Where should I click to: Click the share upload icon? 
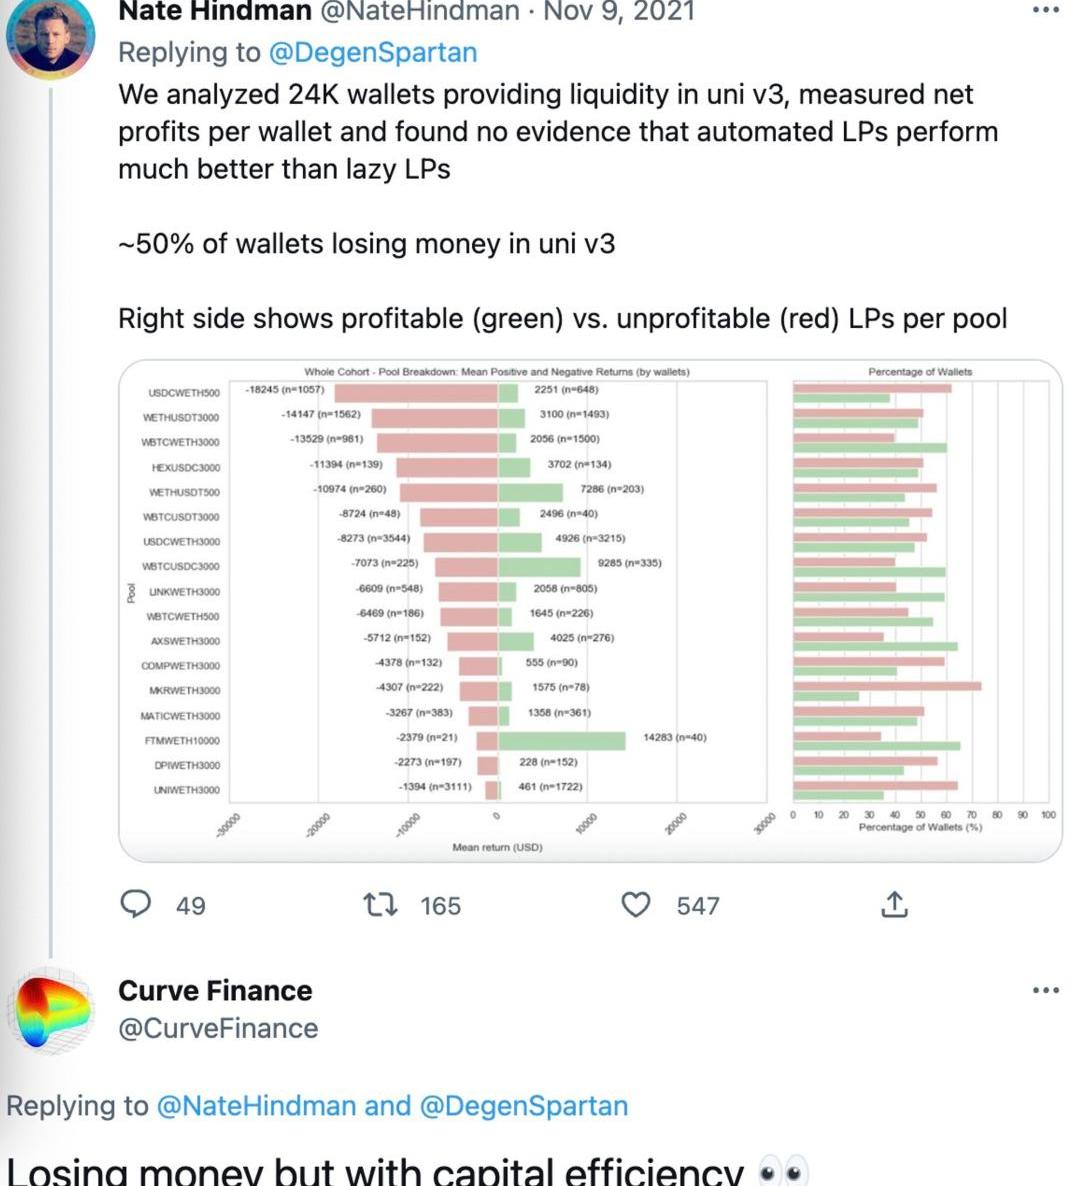[894, 904]
